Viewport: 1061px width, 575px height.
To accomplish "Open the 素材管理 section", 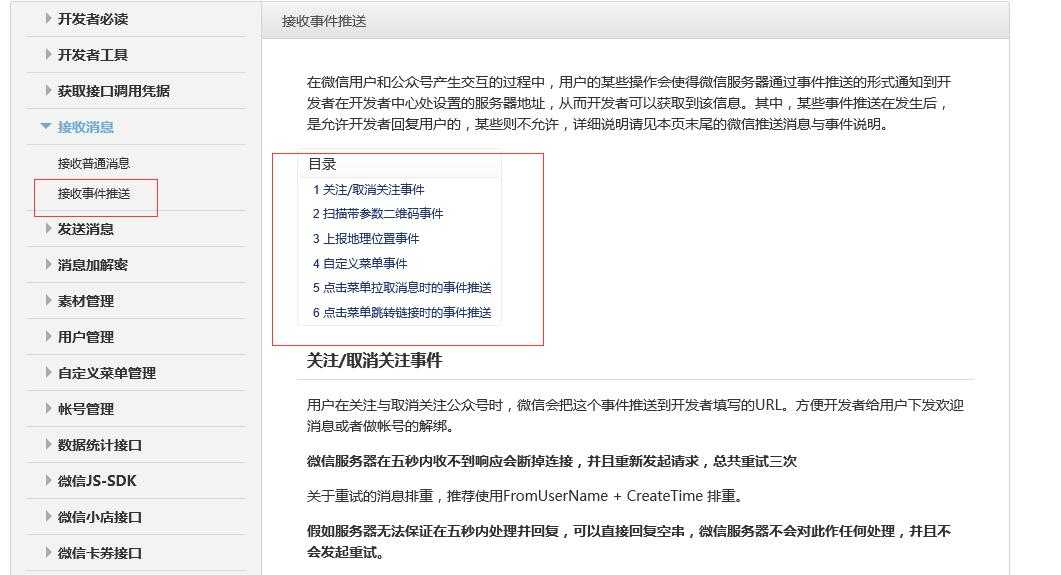I will coord(85,301).
